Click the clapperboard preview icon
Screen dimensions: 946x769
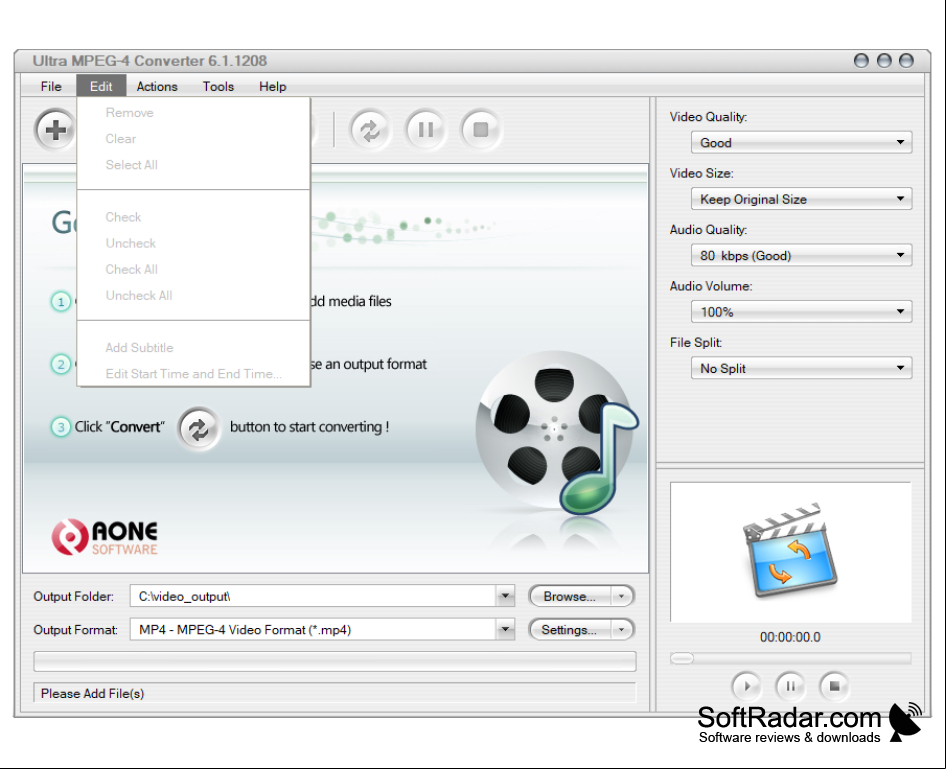(x=789, y=550)
